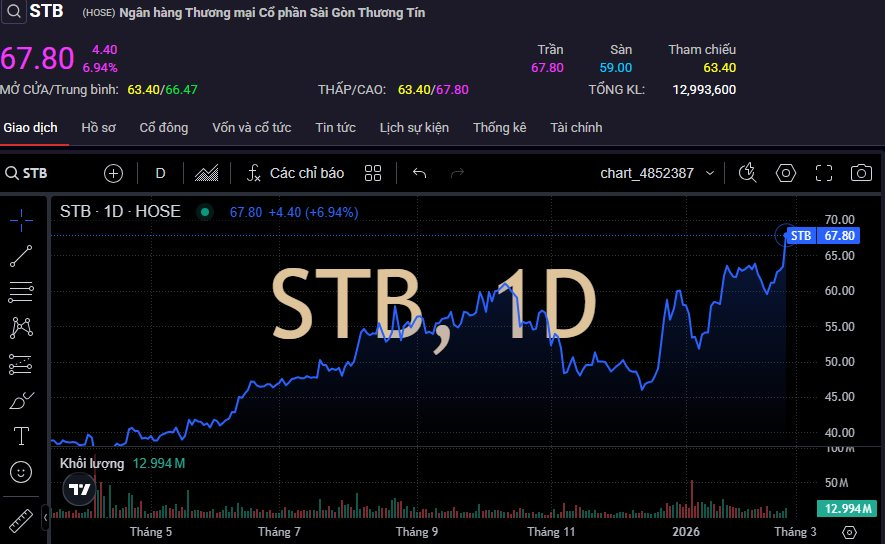Open the Lịch sử kiện tab
Image resolution: width=885 pixels, height=544 pixels.
click(414, 128)
